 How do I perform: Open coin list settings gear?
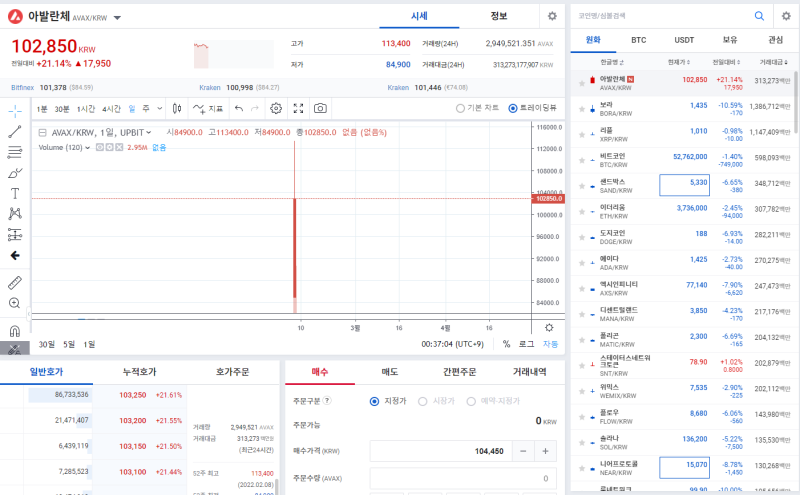point(786,16)
